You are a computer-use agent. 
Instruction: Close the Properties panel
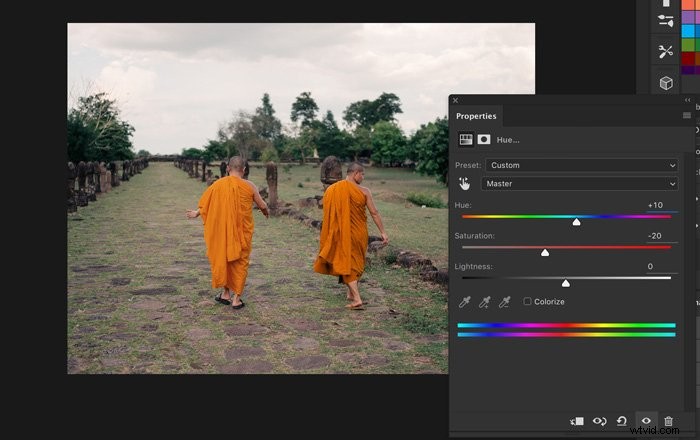[455, 100]
